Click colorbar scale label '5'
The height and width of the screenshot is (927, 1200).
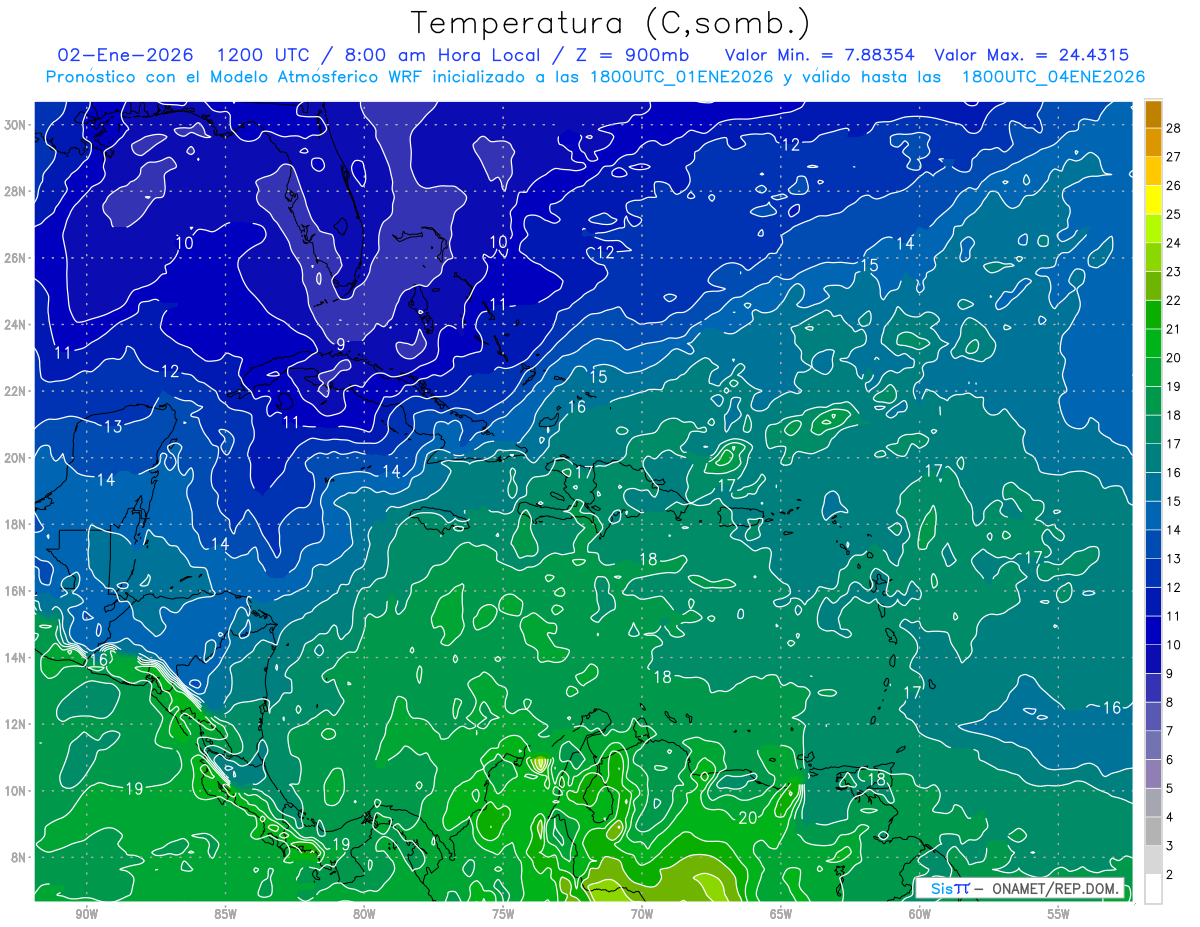click(x=1171, y=789)
